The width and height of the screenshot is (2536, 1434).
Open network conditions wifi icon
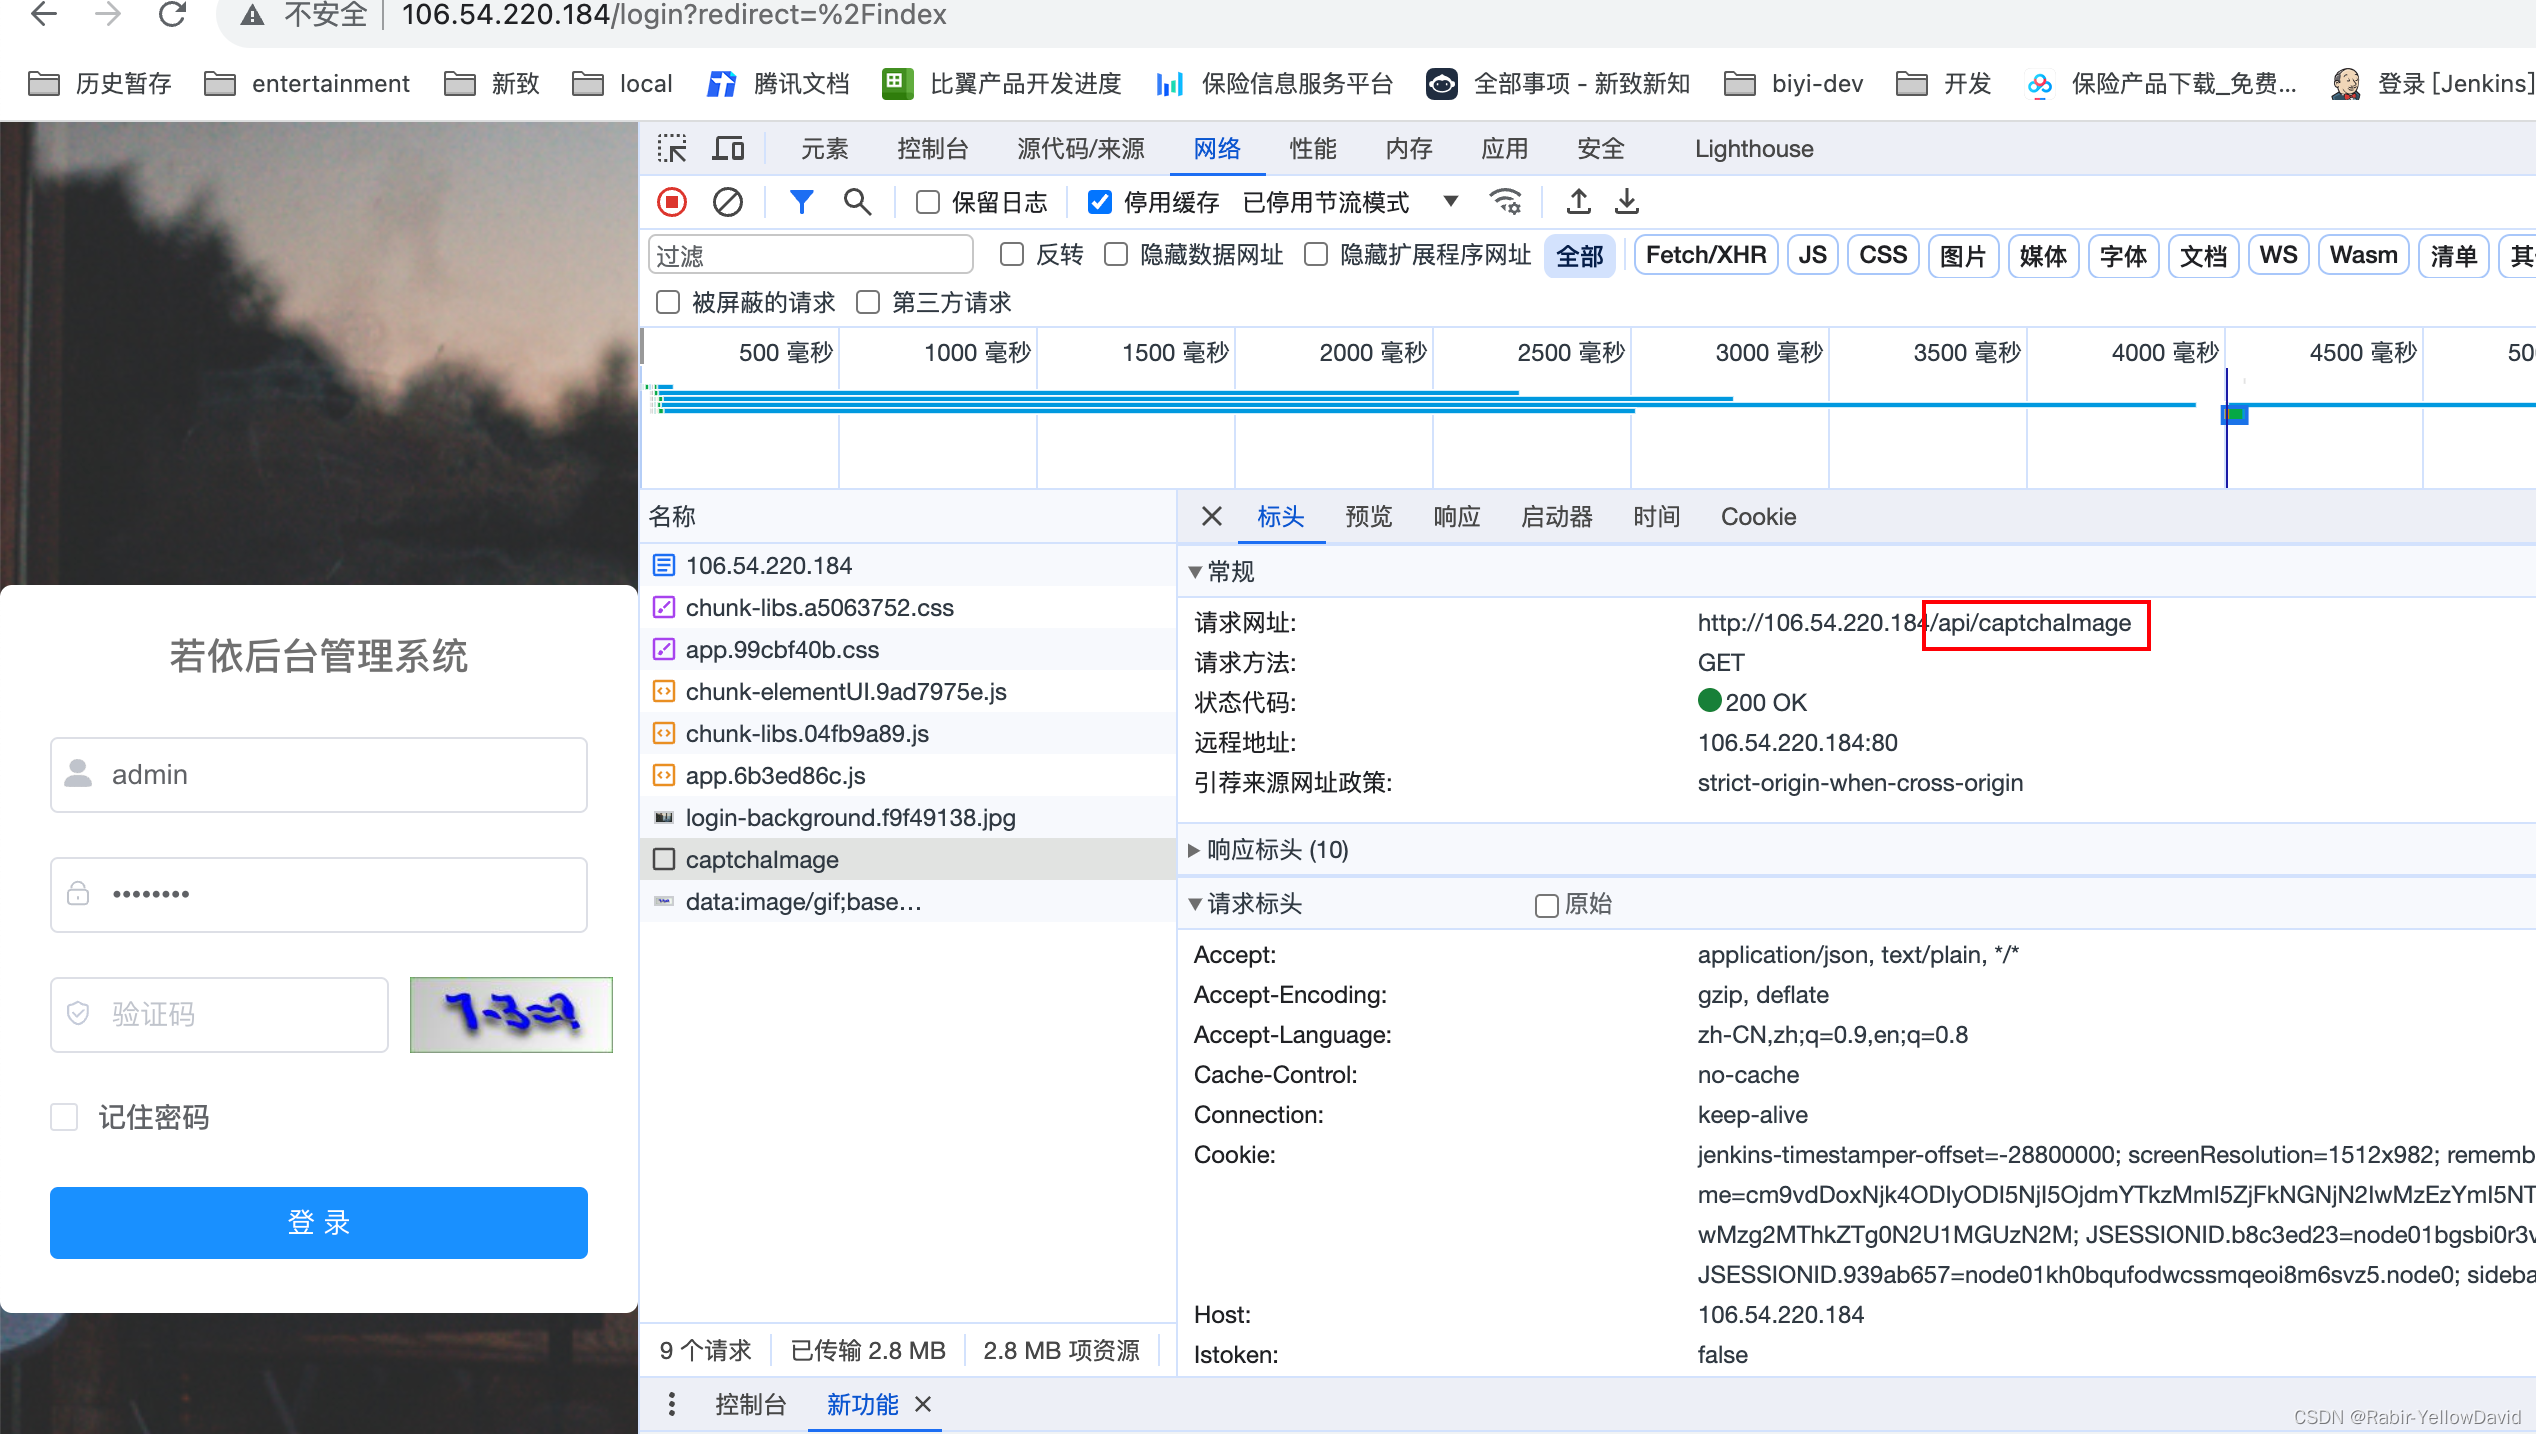[1505, 202]
